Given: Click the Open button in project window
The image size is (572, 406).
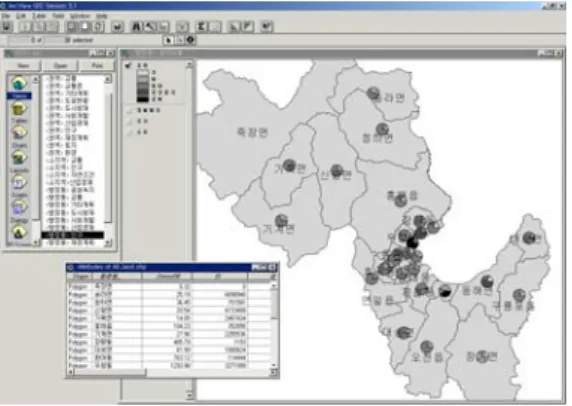Looking at the screenshot, I should 60,65.
